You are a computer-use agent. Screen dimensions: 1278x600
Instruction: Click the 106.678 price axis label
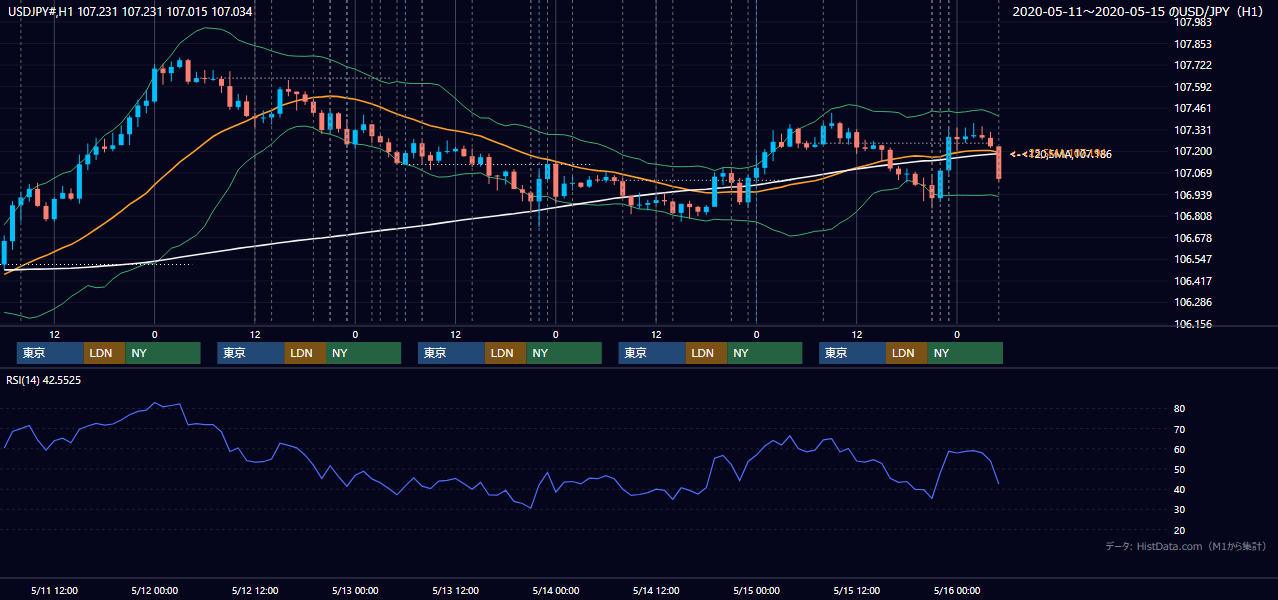[x=1191, y=238]
